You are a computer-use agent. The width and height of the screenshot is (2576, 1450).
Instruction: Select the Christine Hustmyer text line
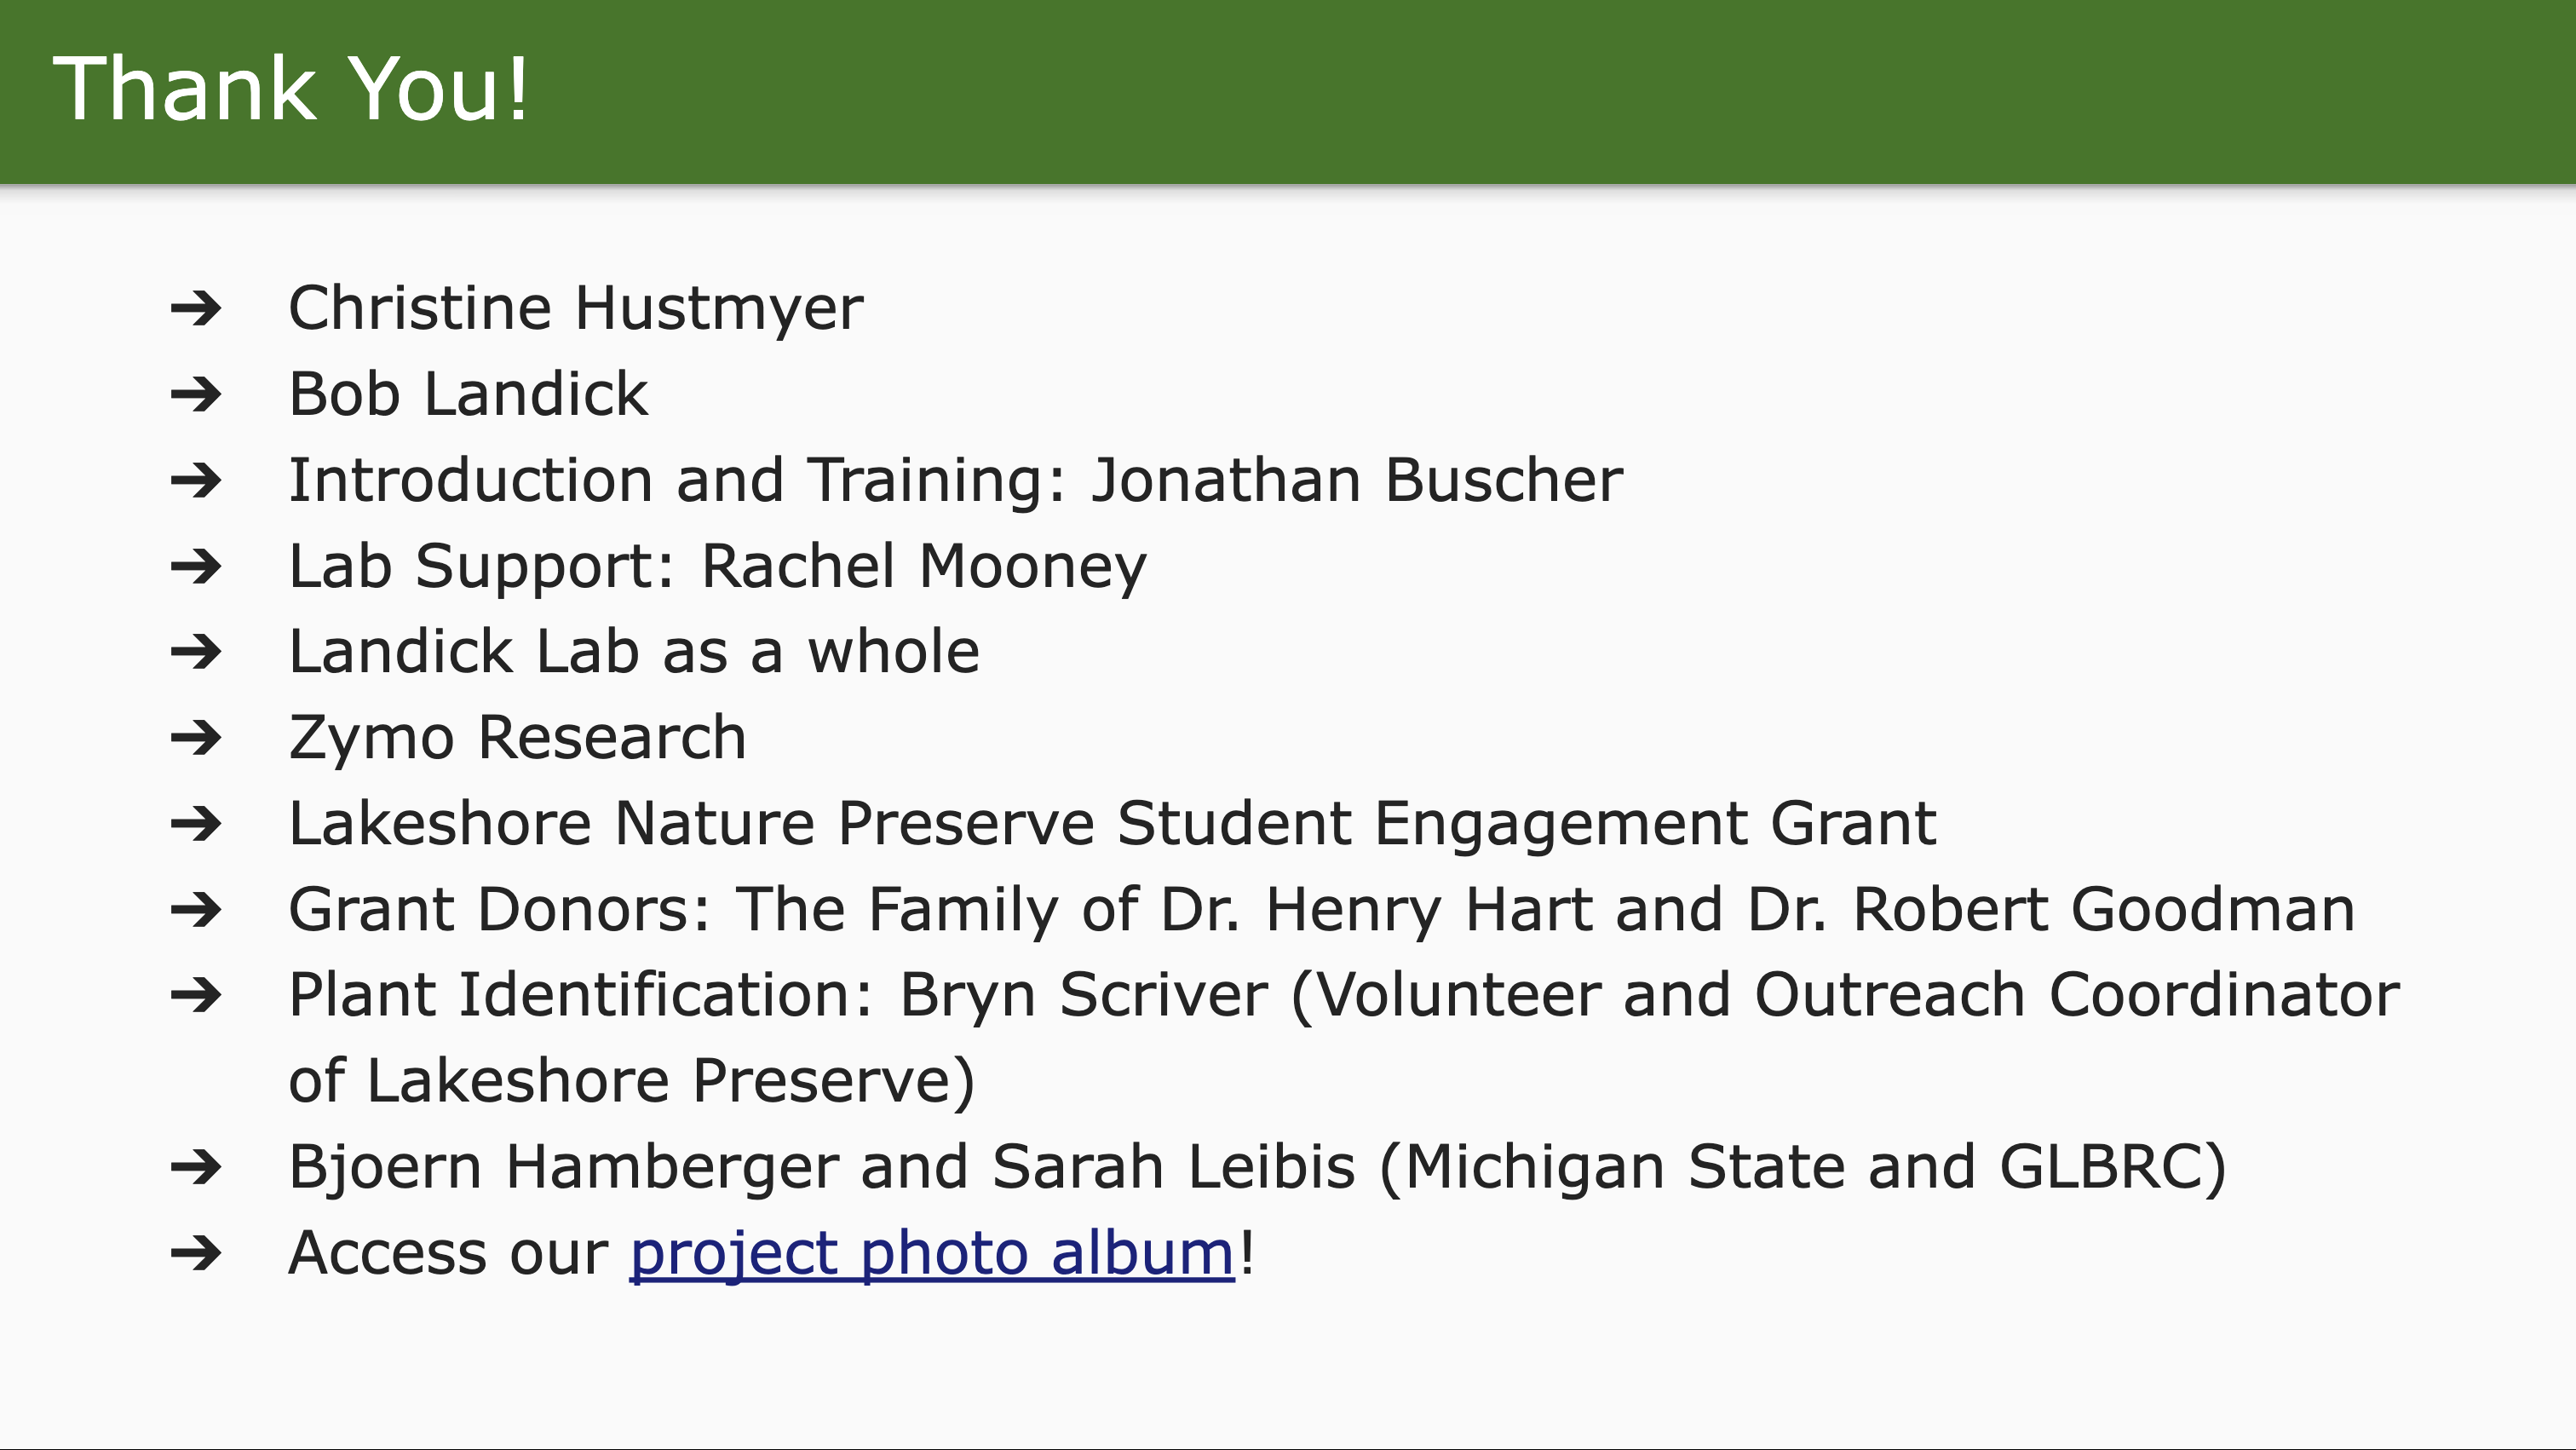click(576, 309)
